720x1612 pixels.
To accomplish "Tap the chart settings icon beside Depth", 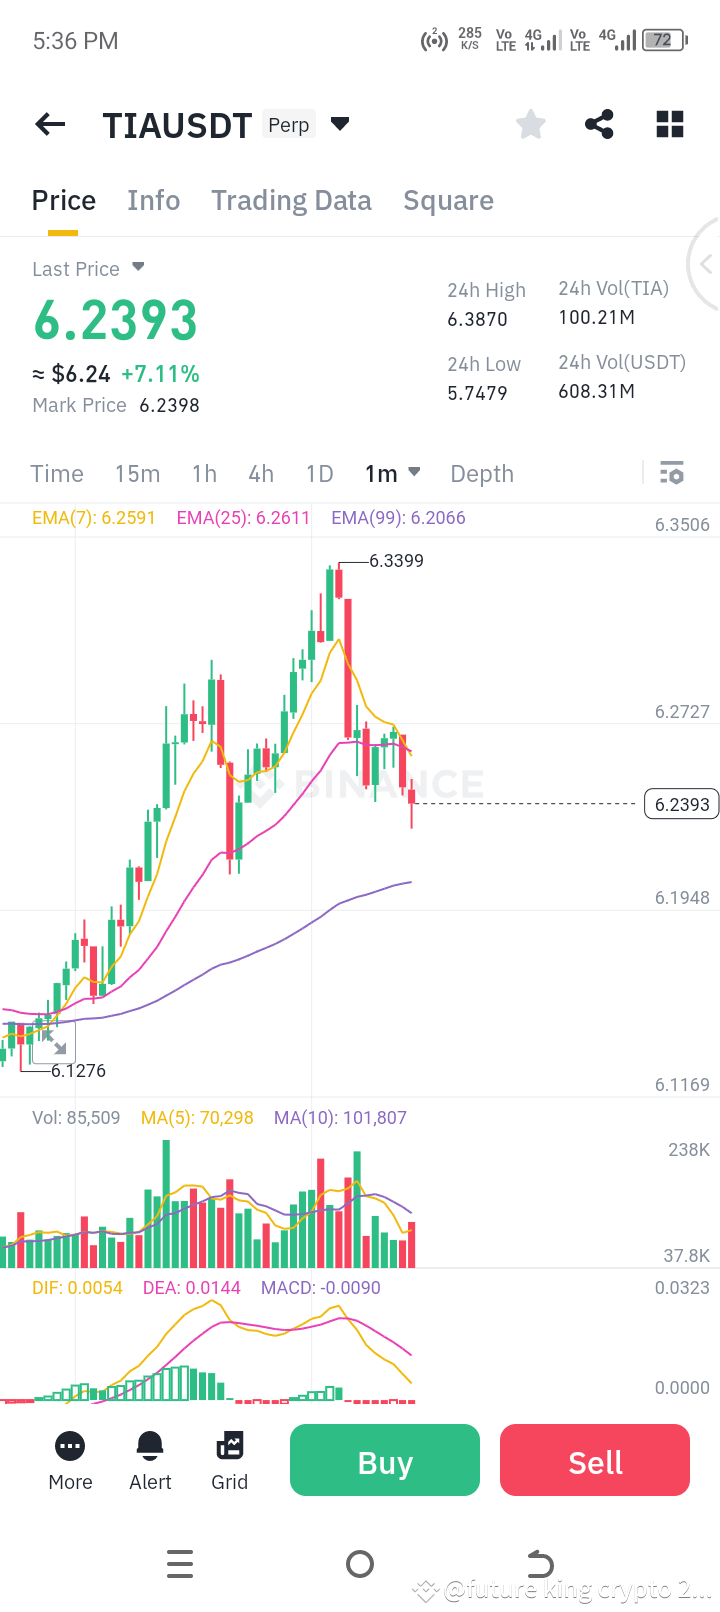I will pos(671,473).
